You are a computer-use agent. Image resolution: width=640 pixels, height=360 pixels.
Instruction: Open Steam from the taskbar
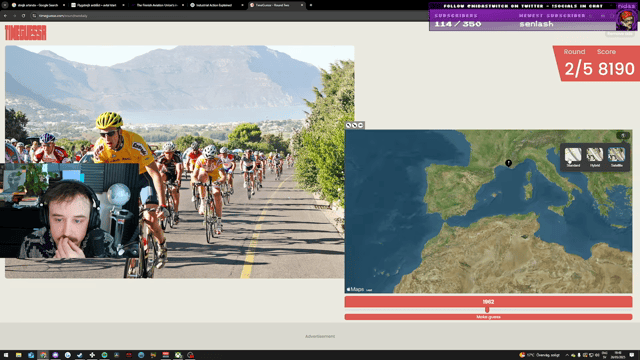click(x=80, y=355)
